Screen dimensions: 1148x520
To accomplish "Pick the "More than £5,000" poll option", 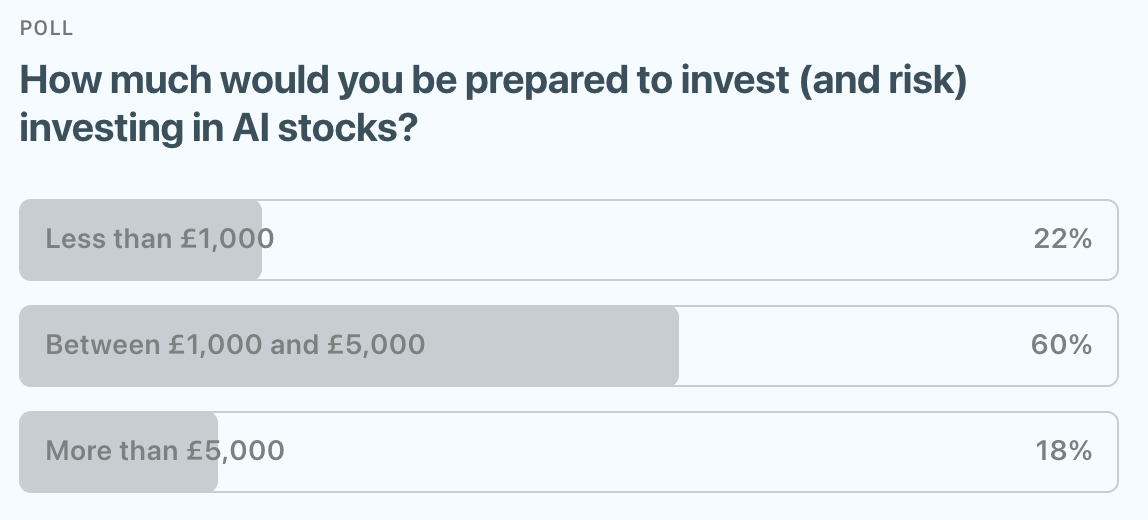I will pyautogui.click(x=568, y=452).
